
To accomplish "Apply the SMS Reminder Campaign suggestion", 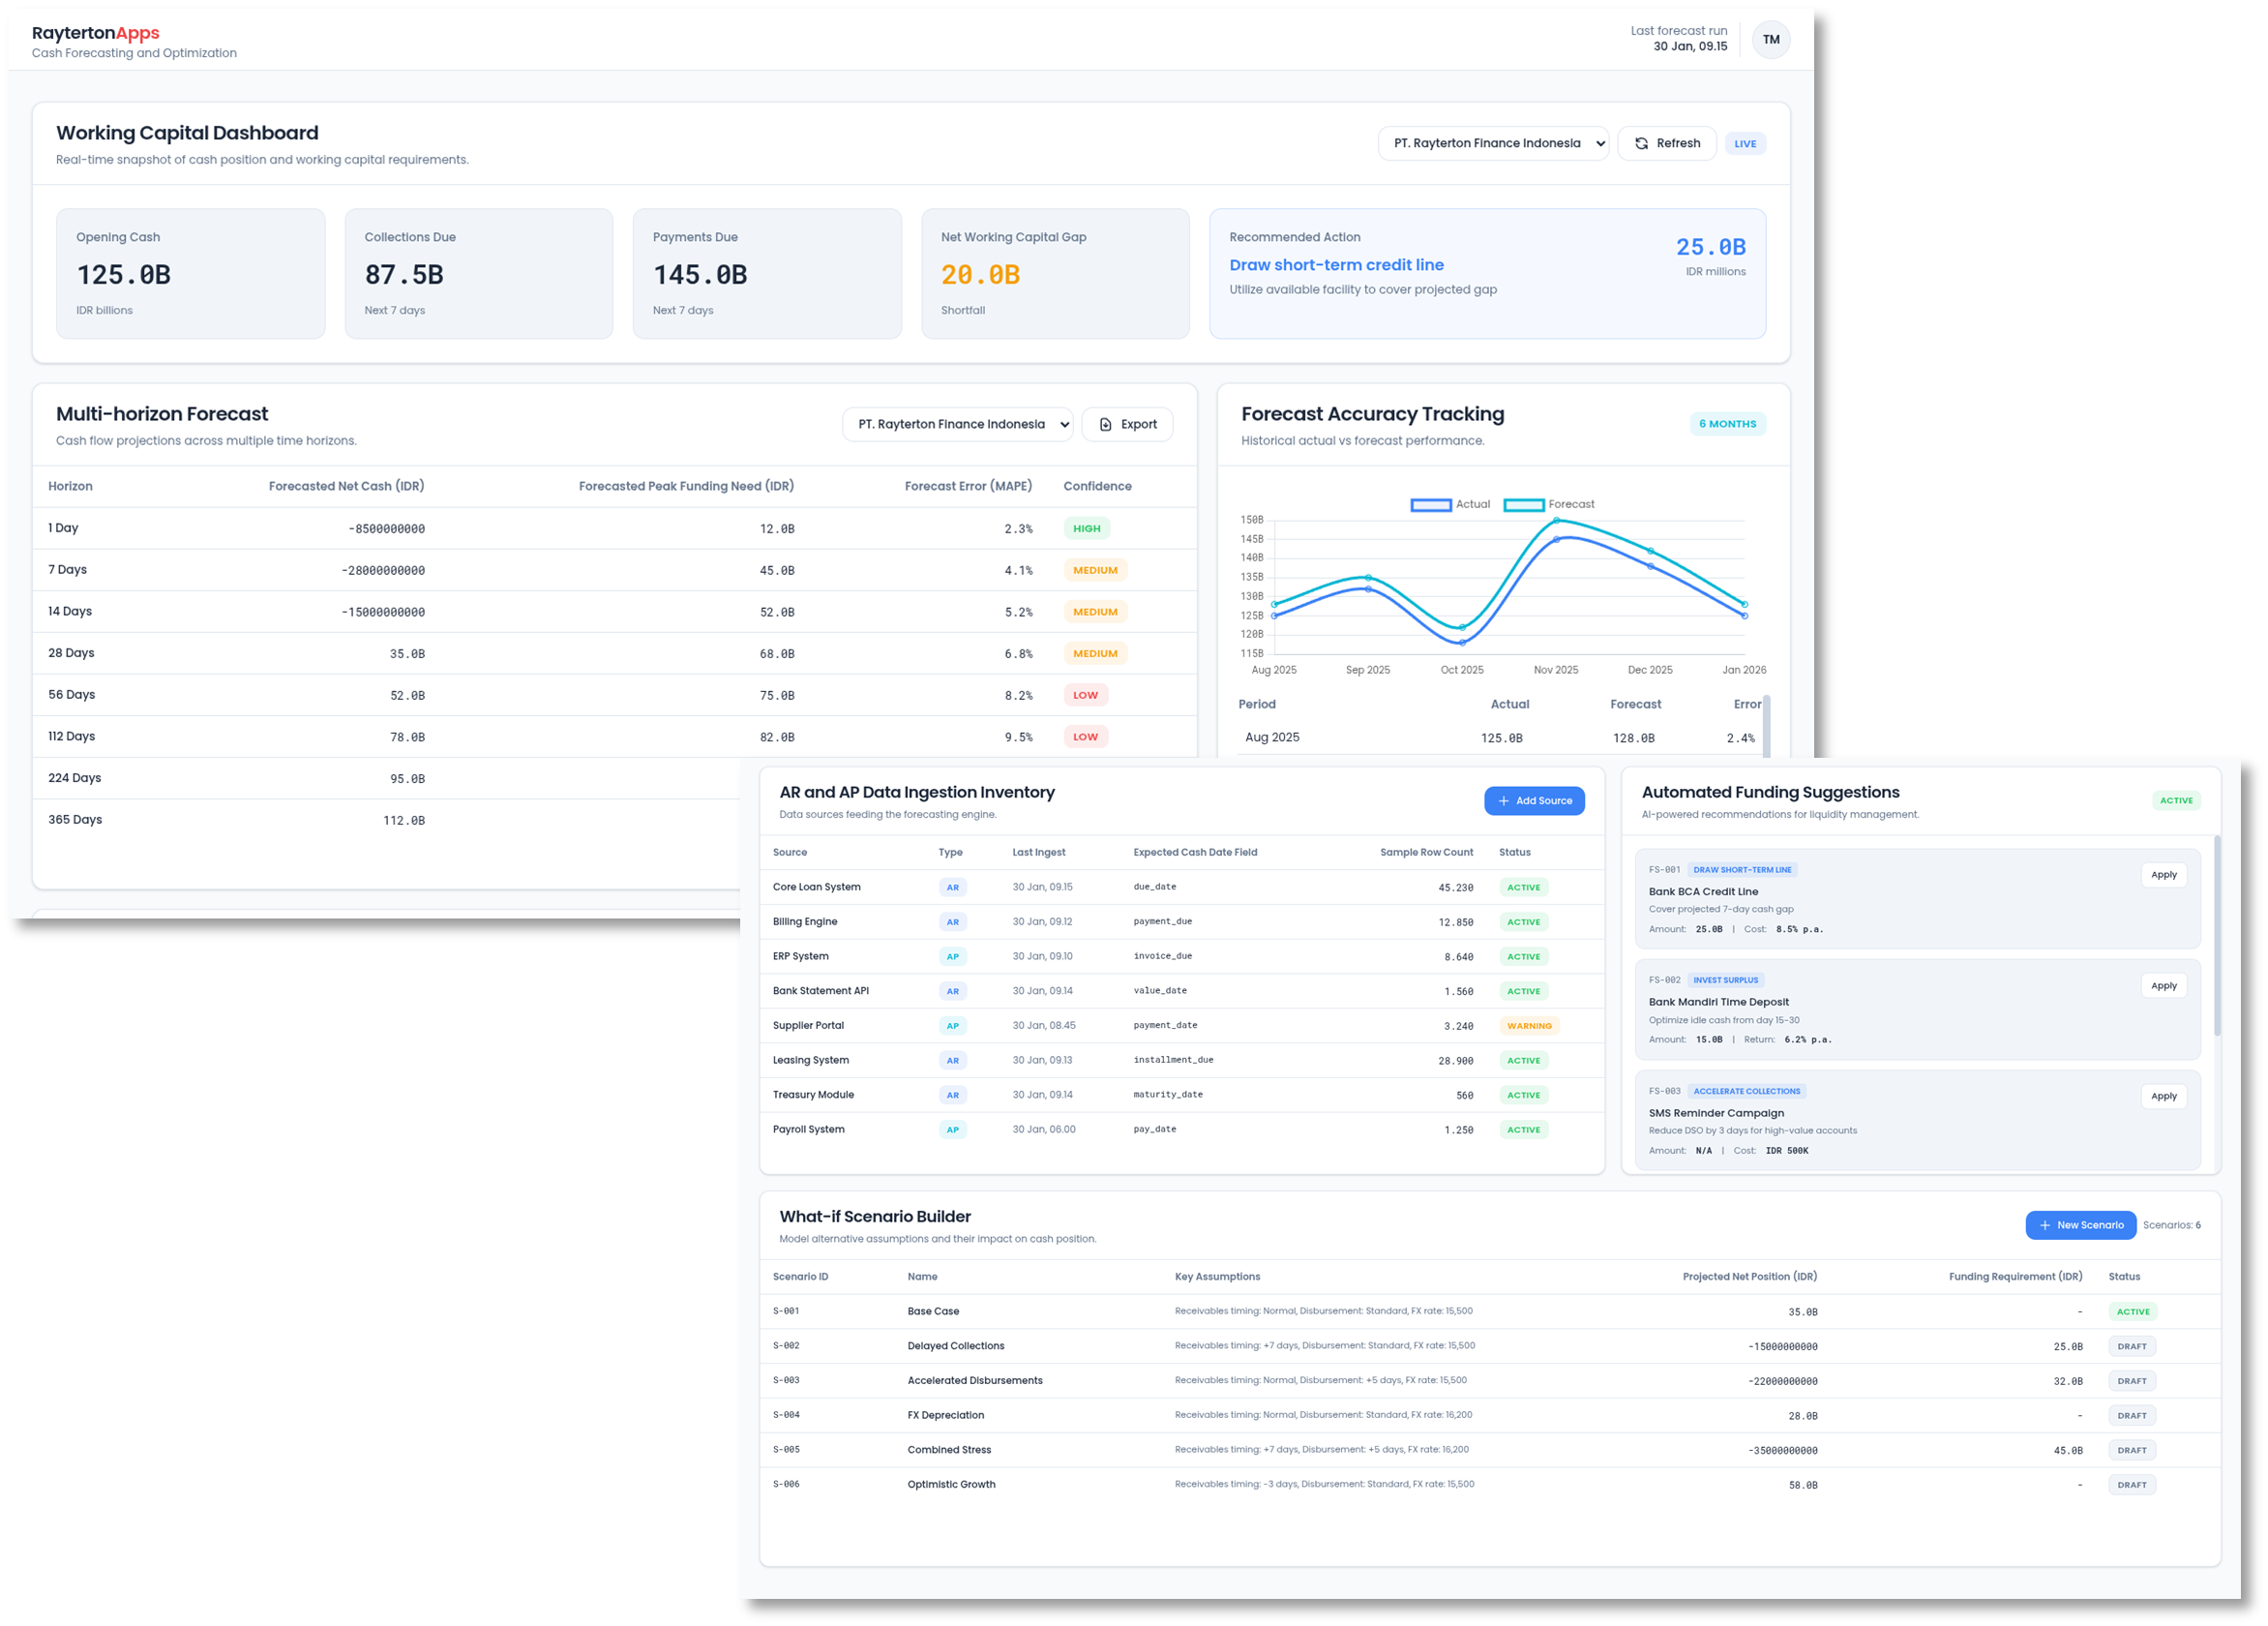I will coord(2164,1095).
